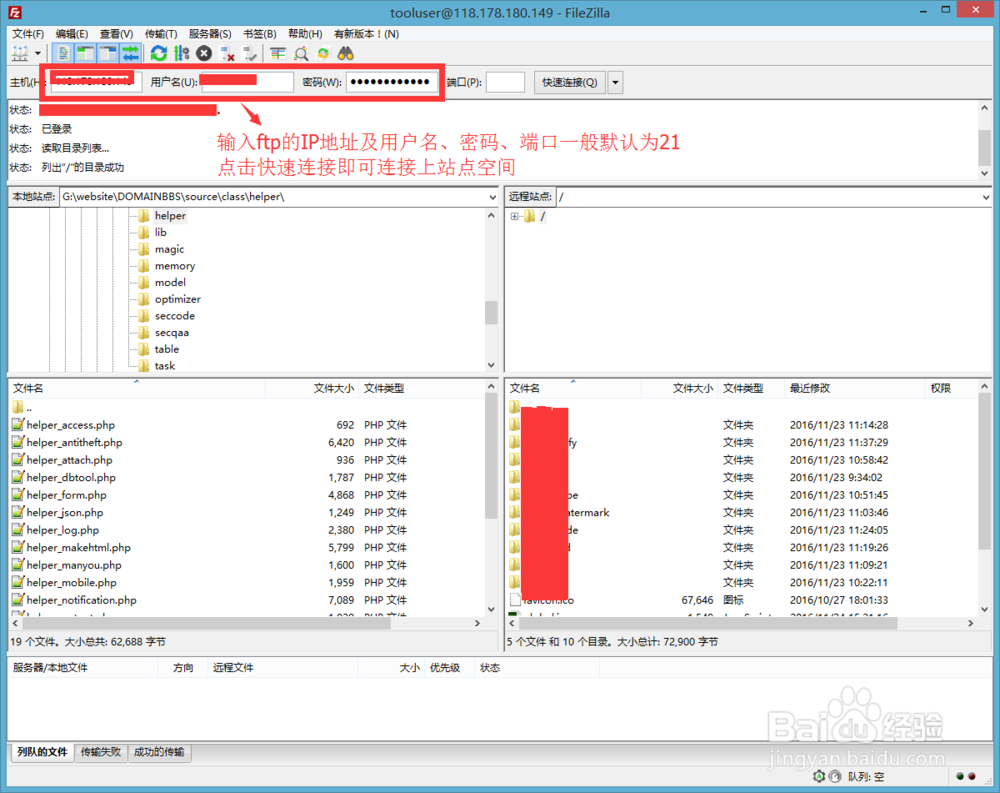The height and width of the screenshot is (793, 1000).
Task: Toggle the message log display
Action: pyautogui.click(x=61, y=53)
